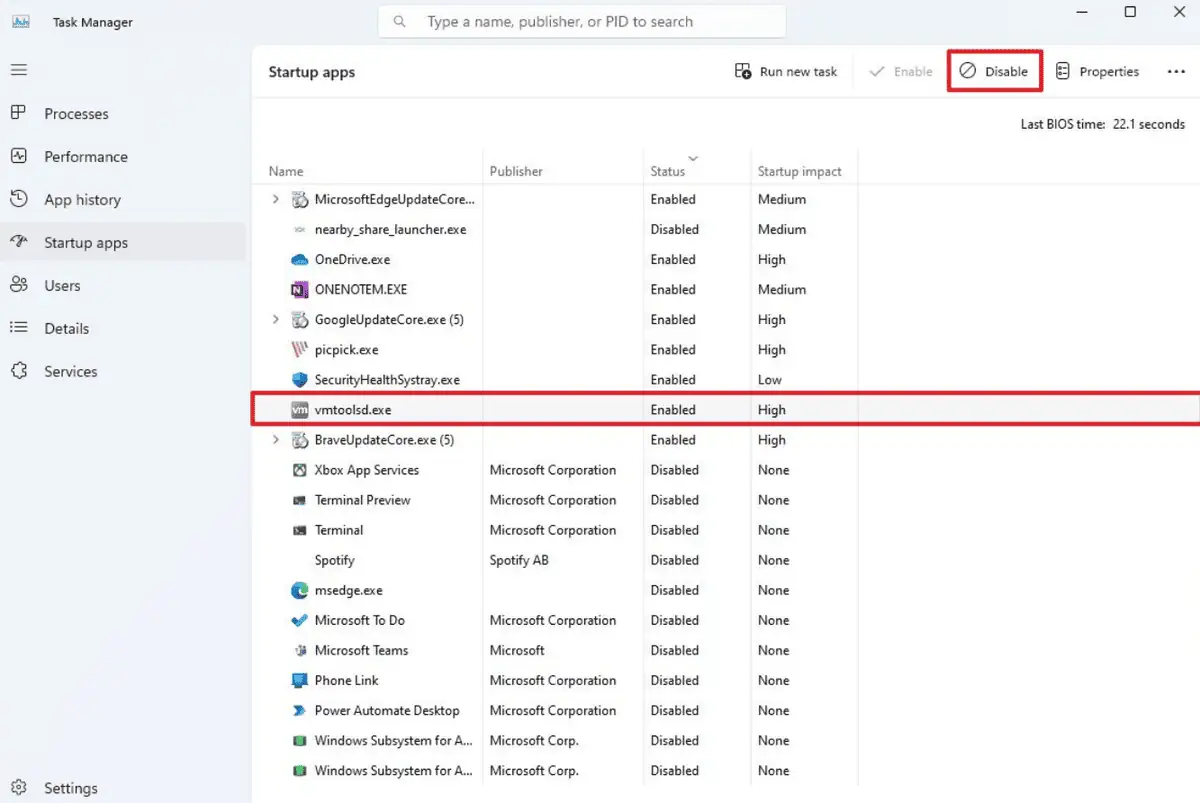Expand the GoogleUpdateCore.exe group
The image size is (1200, 803).
click(x=276, y=320)
